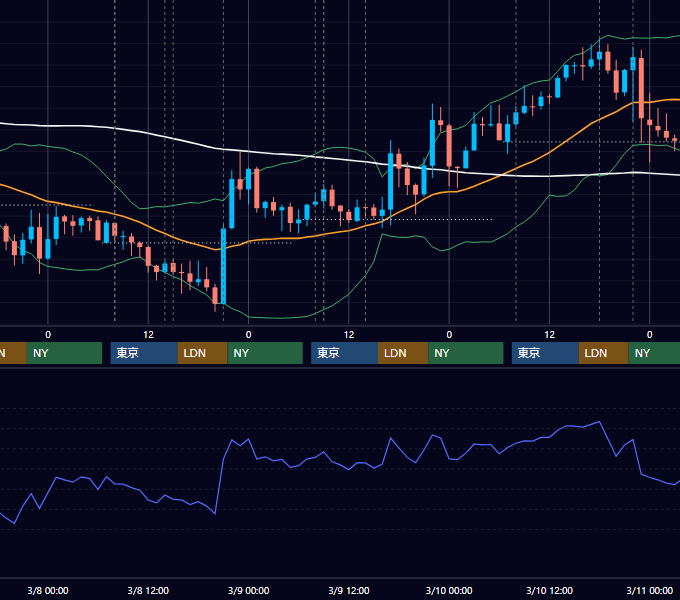Select the NY session block above 3/9 00:00
Viewport: 680px width, 600px height.
tap(265, 353)
